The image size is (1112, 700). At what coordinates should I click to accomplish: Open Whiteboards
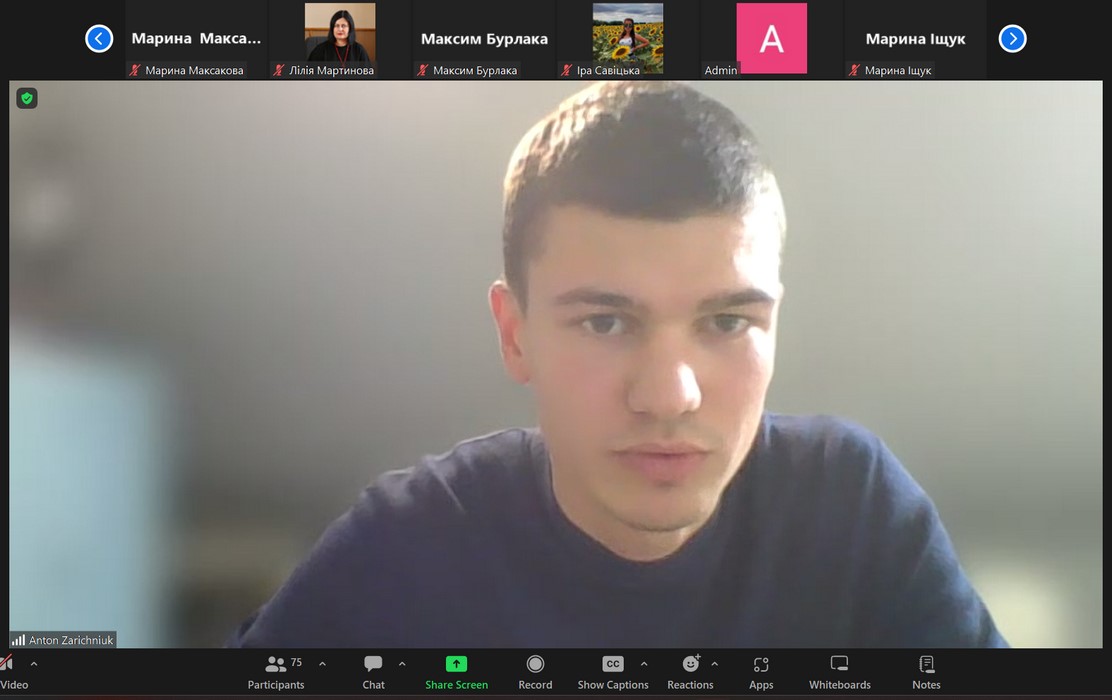click(x=839, y=671)
